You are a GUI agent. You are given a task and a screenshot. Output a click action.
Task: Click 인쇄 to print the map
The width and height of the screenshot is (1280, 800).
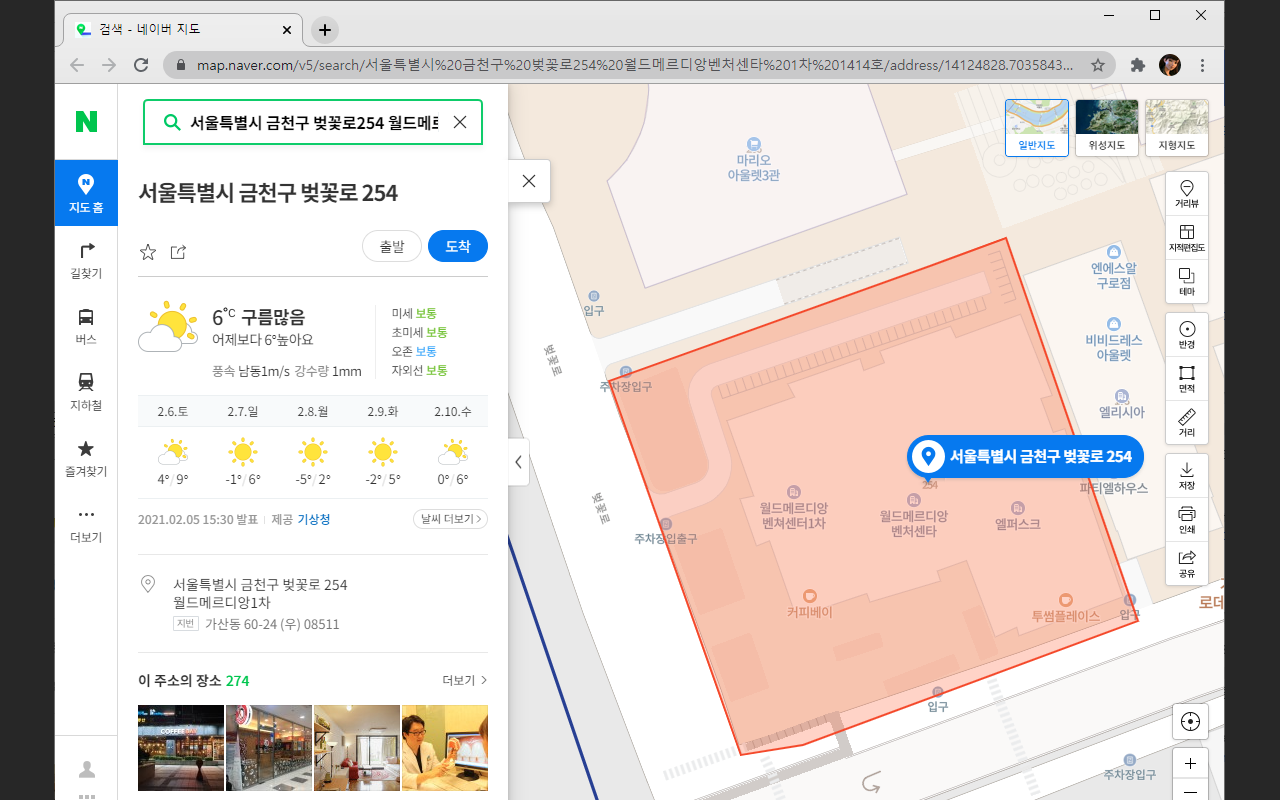pyautogui.click(x=1187, y=520)
